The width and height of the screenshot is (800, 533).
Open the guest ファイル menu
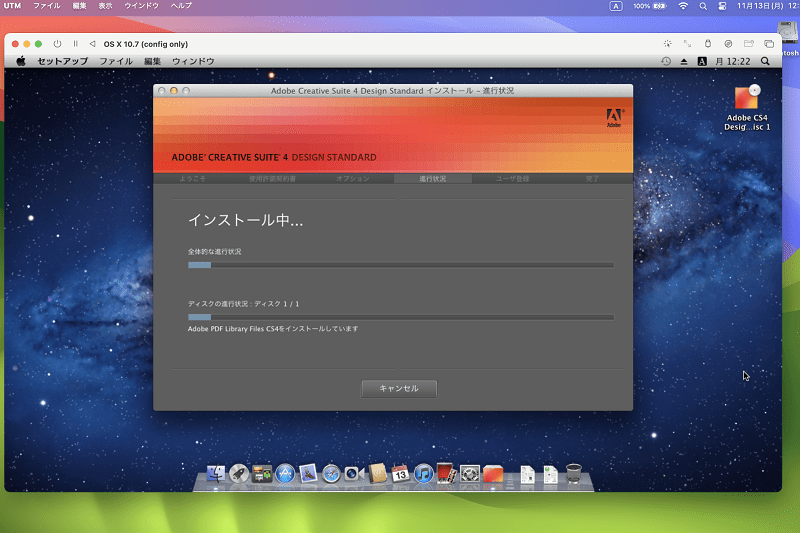click(116, 61)
